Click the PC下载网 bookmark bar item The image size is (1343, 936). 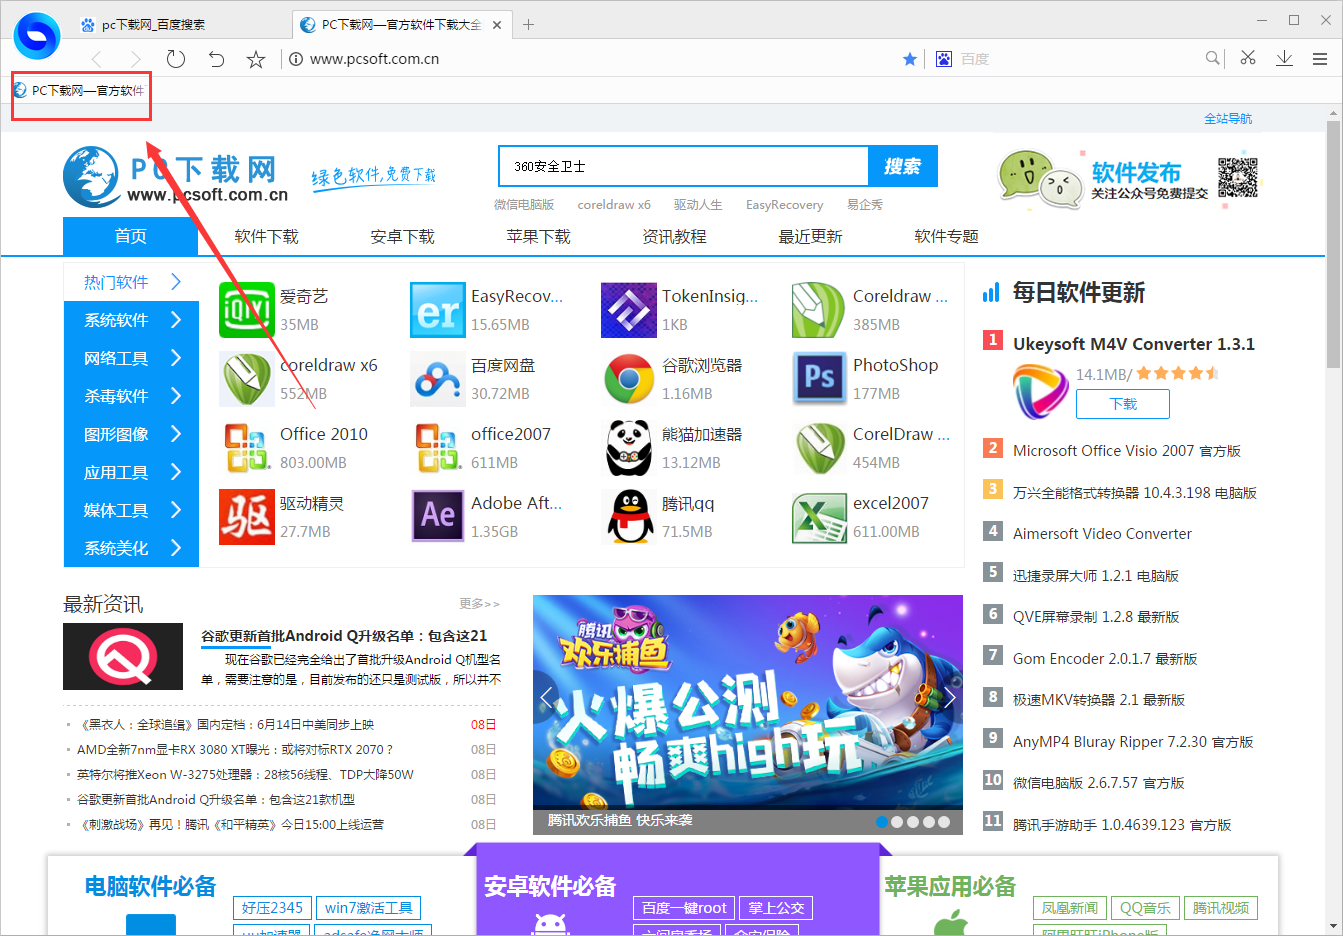pyautogui.click(x=79, y=90)
